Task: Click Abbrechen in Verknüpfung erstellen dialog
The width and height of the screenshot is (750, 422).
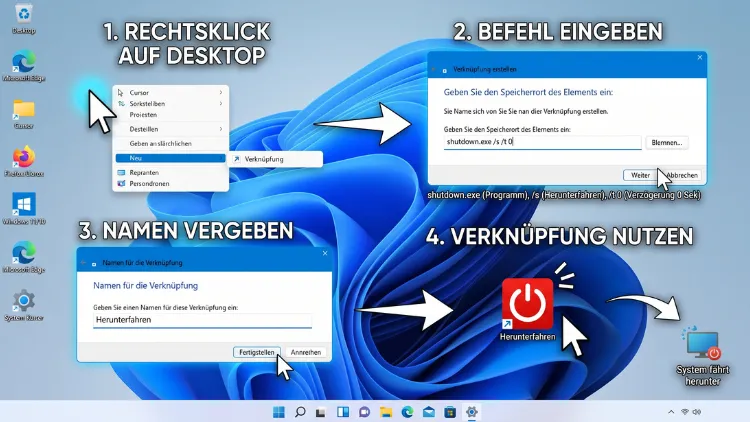Action: [682, 175]
